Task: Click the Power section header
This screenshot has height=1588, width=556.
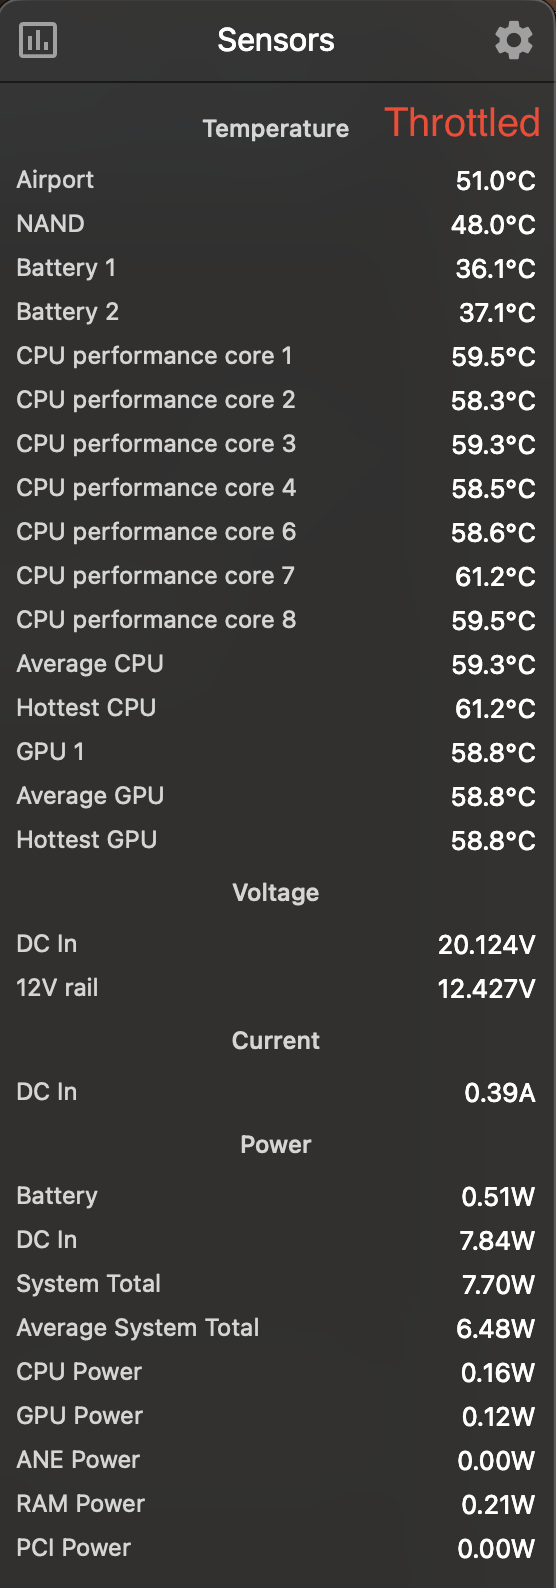Action: (x=276, y=1145)
